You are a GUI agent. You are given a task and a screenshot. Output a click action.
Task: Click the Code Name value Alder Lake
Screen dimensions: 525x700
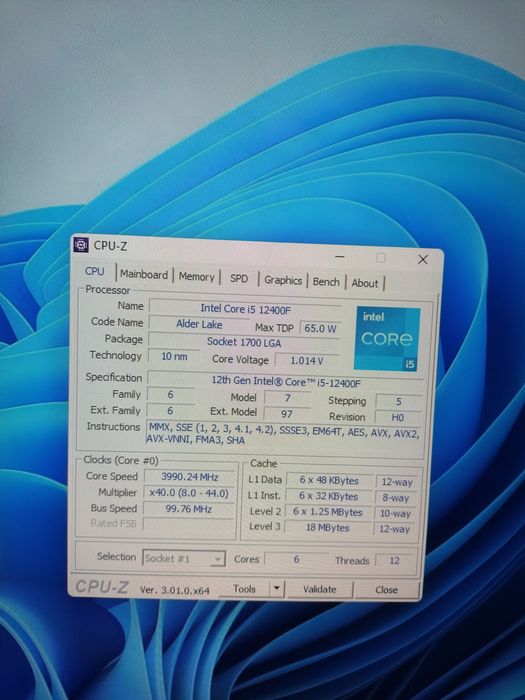coord(199,324)
